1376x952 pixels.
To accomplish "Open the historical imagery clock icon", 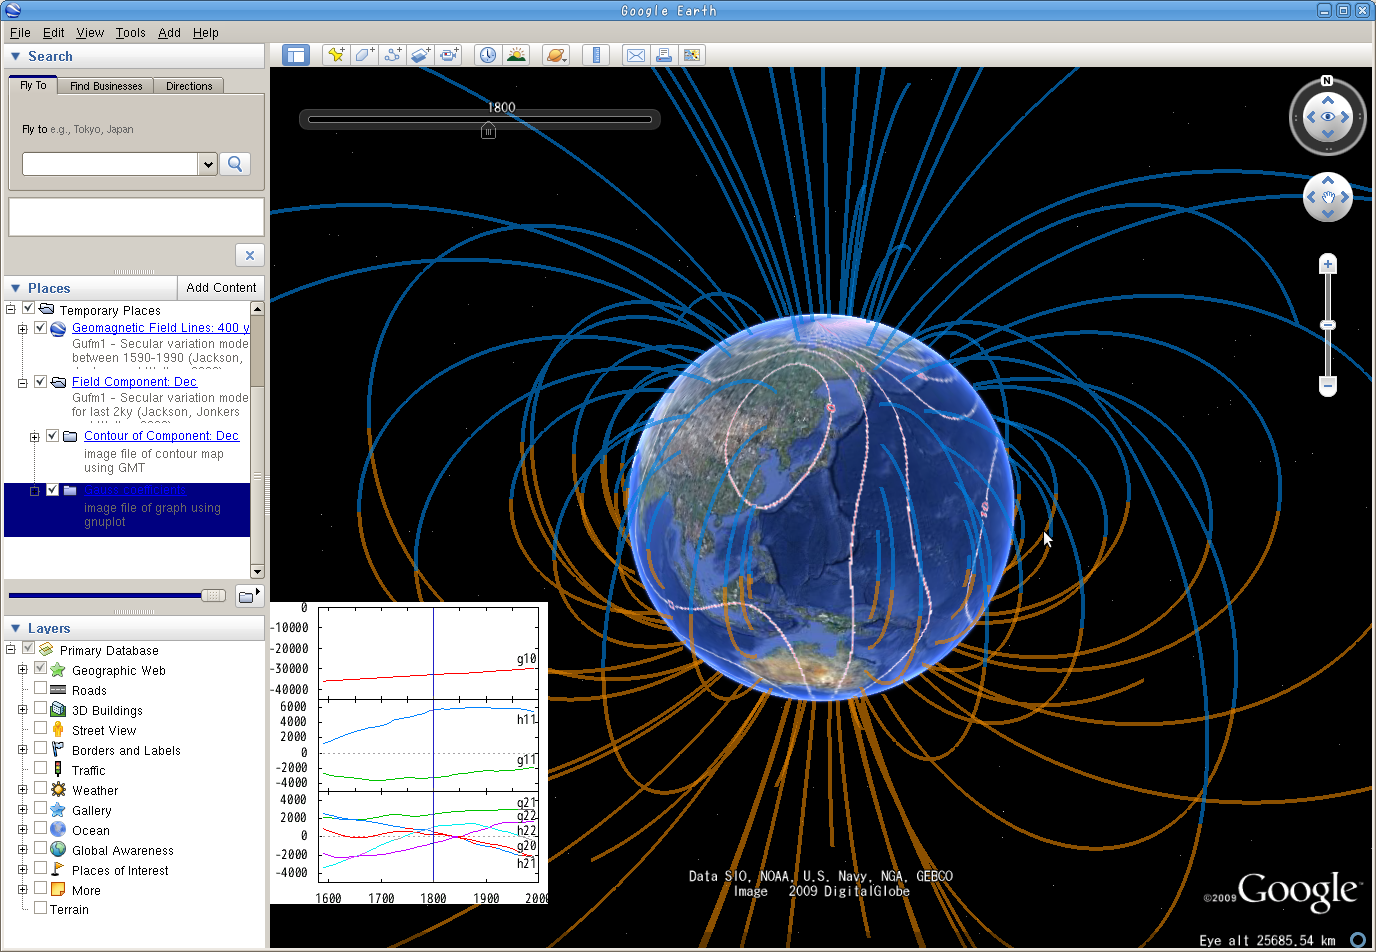I will tap(487, 55).
